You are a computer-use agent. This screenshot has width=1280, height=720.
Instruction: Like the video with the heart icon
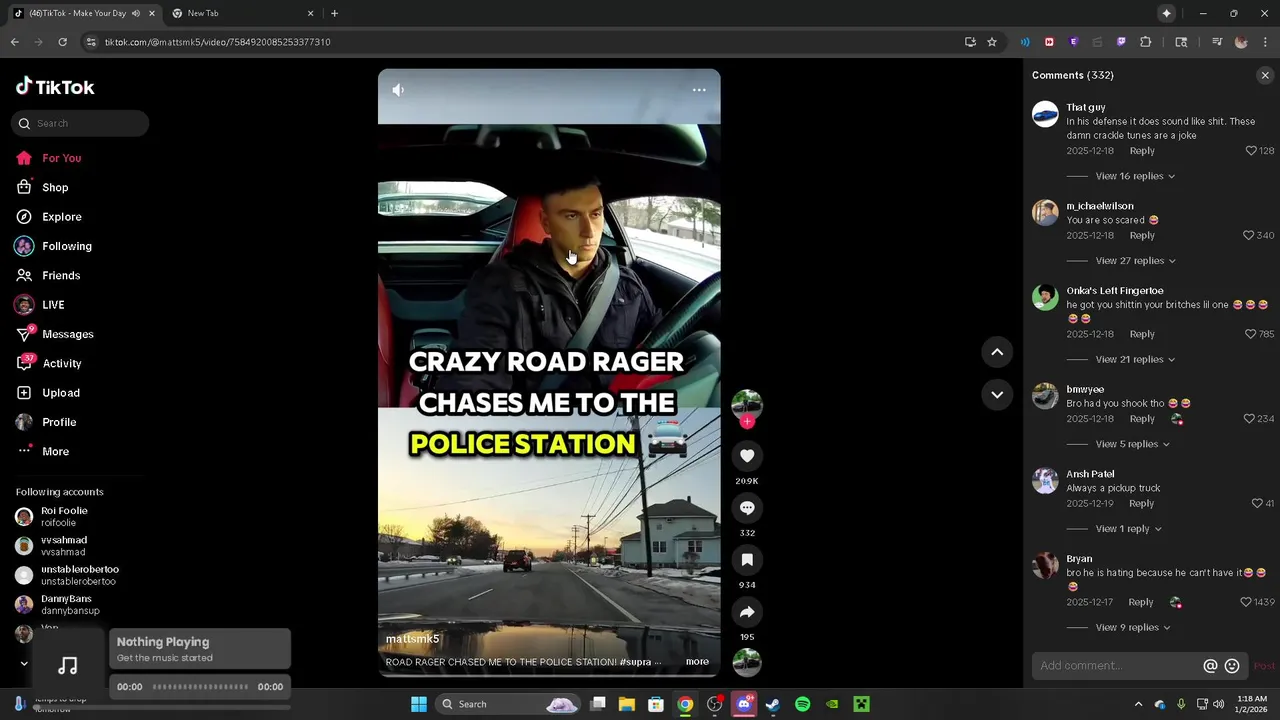(x=747, y=456)
